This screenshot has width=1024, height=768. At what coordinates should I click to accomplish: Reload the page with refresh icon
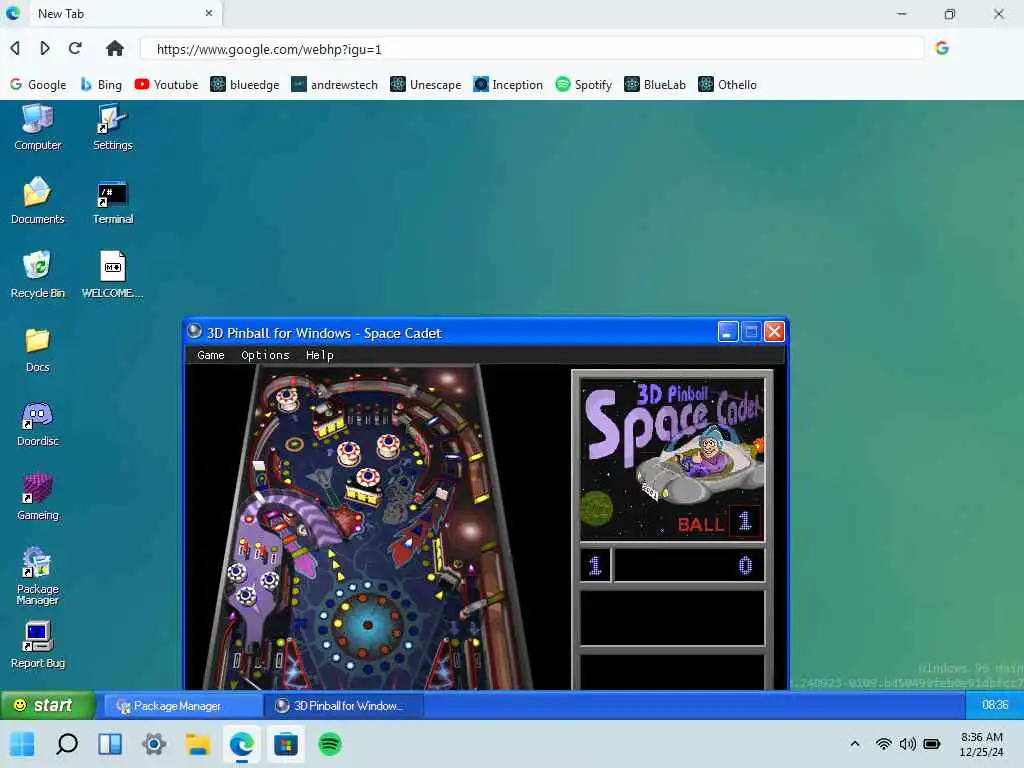75,48
